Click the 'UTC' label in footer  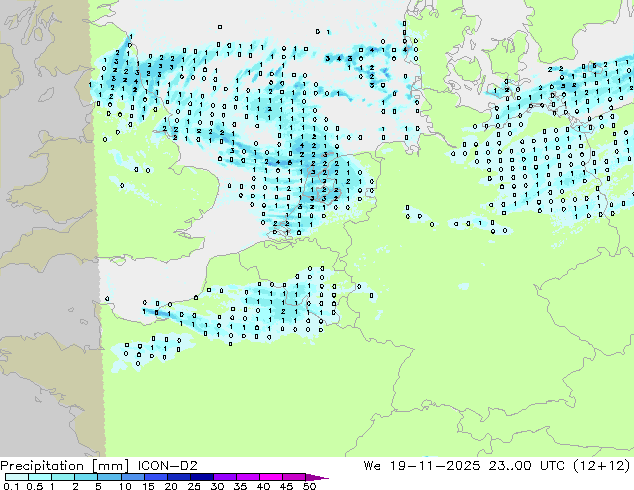[x=552, y=465]
